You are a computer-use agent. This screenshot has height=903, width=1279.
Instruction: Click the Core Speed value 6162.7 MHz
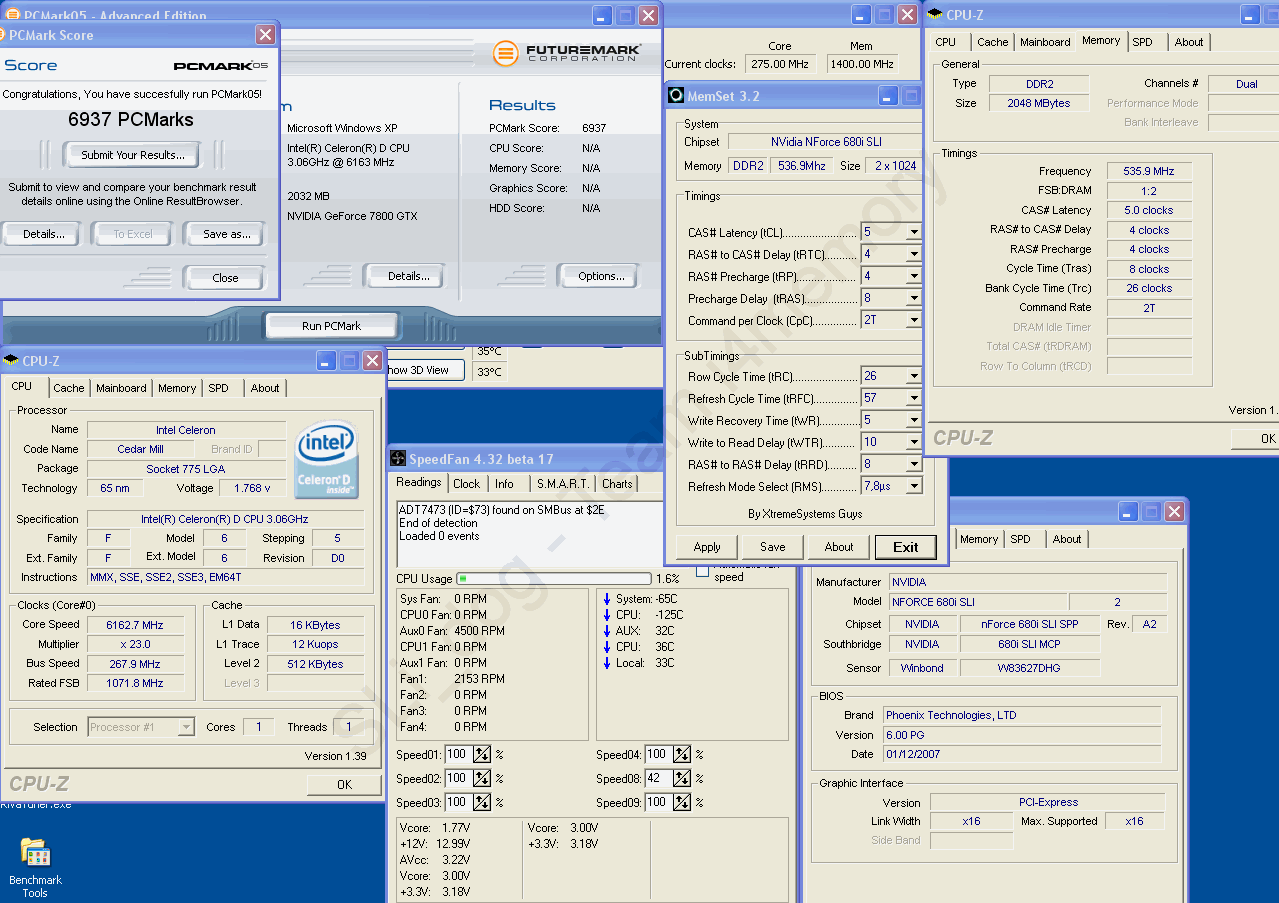click(x=134, y=625)
